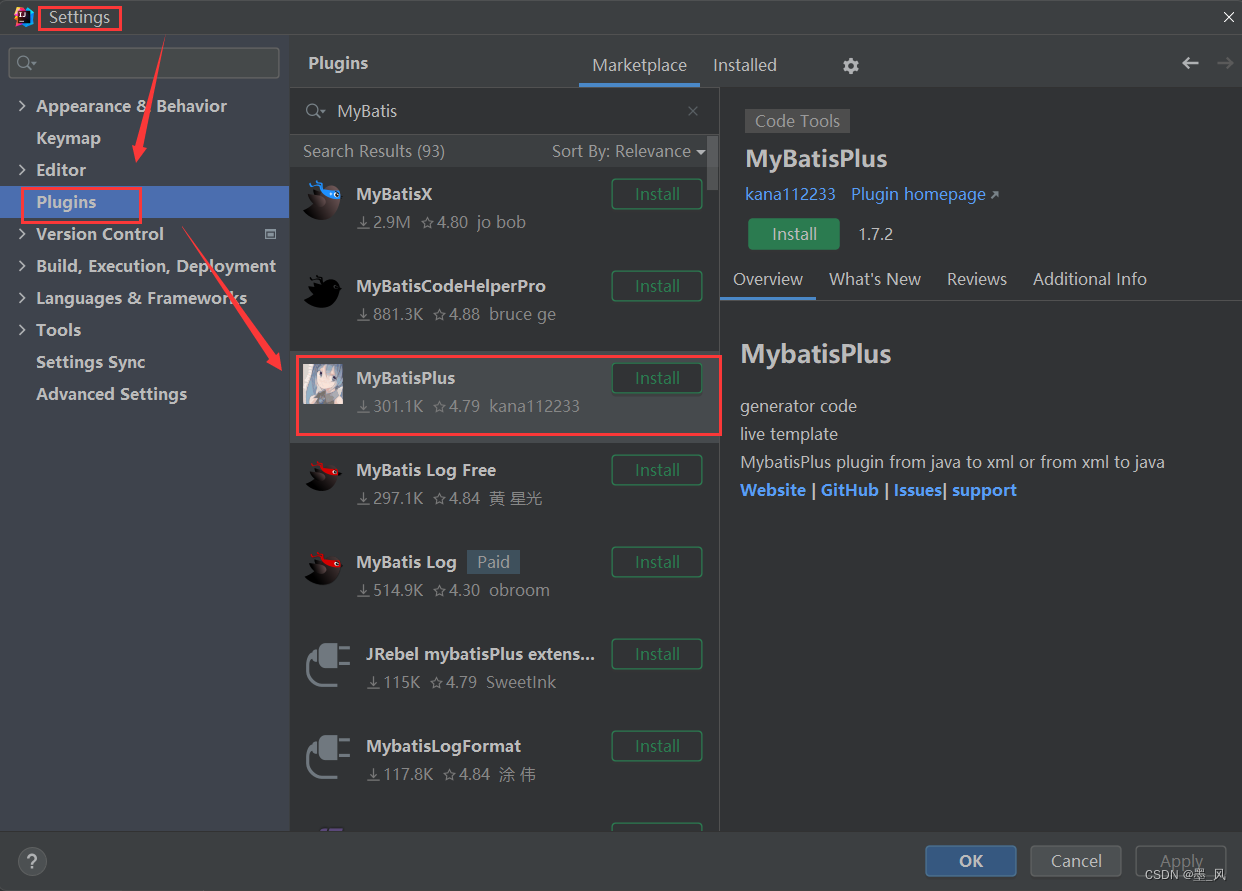
Task: Select Advanced Settings in the tree
Action: (x=112, y=394)
